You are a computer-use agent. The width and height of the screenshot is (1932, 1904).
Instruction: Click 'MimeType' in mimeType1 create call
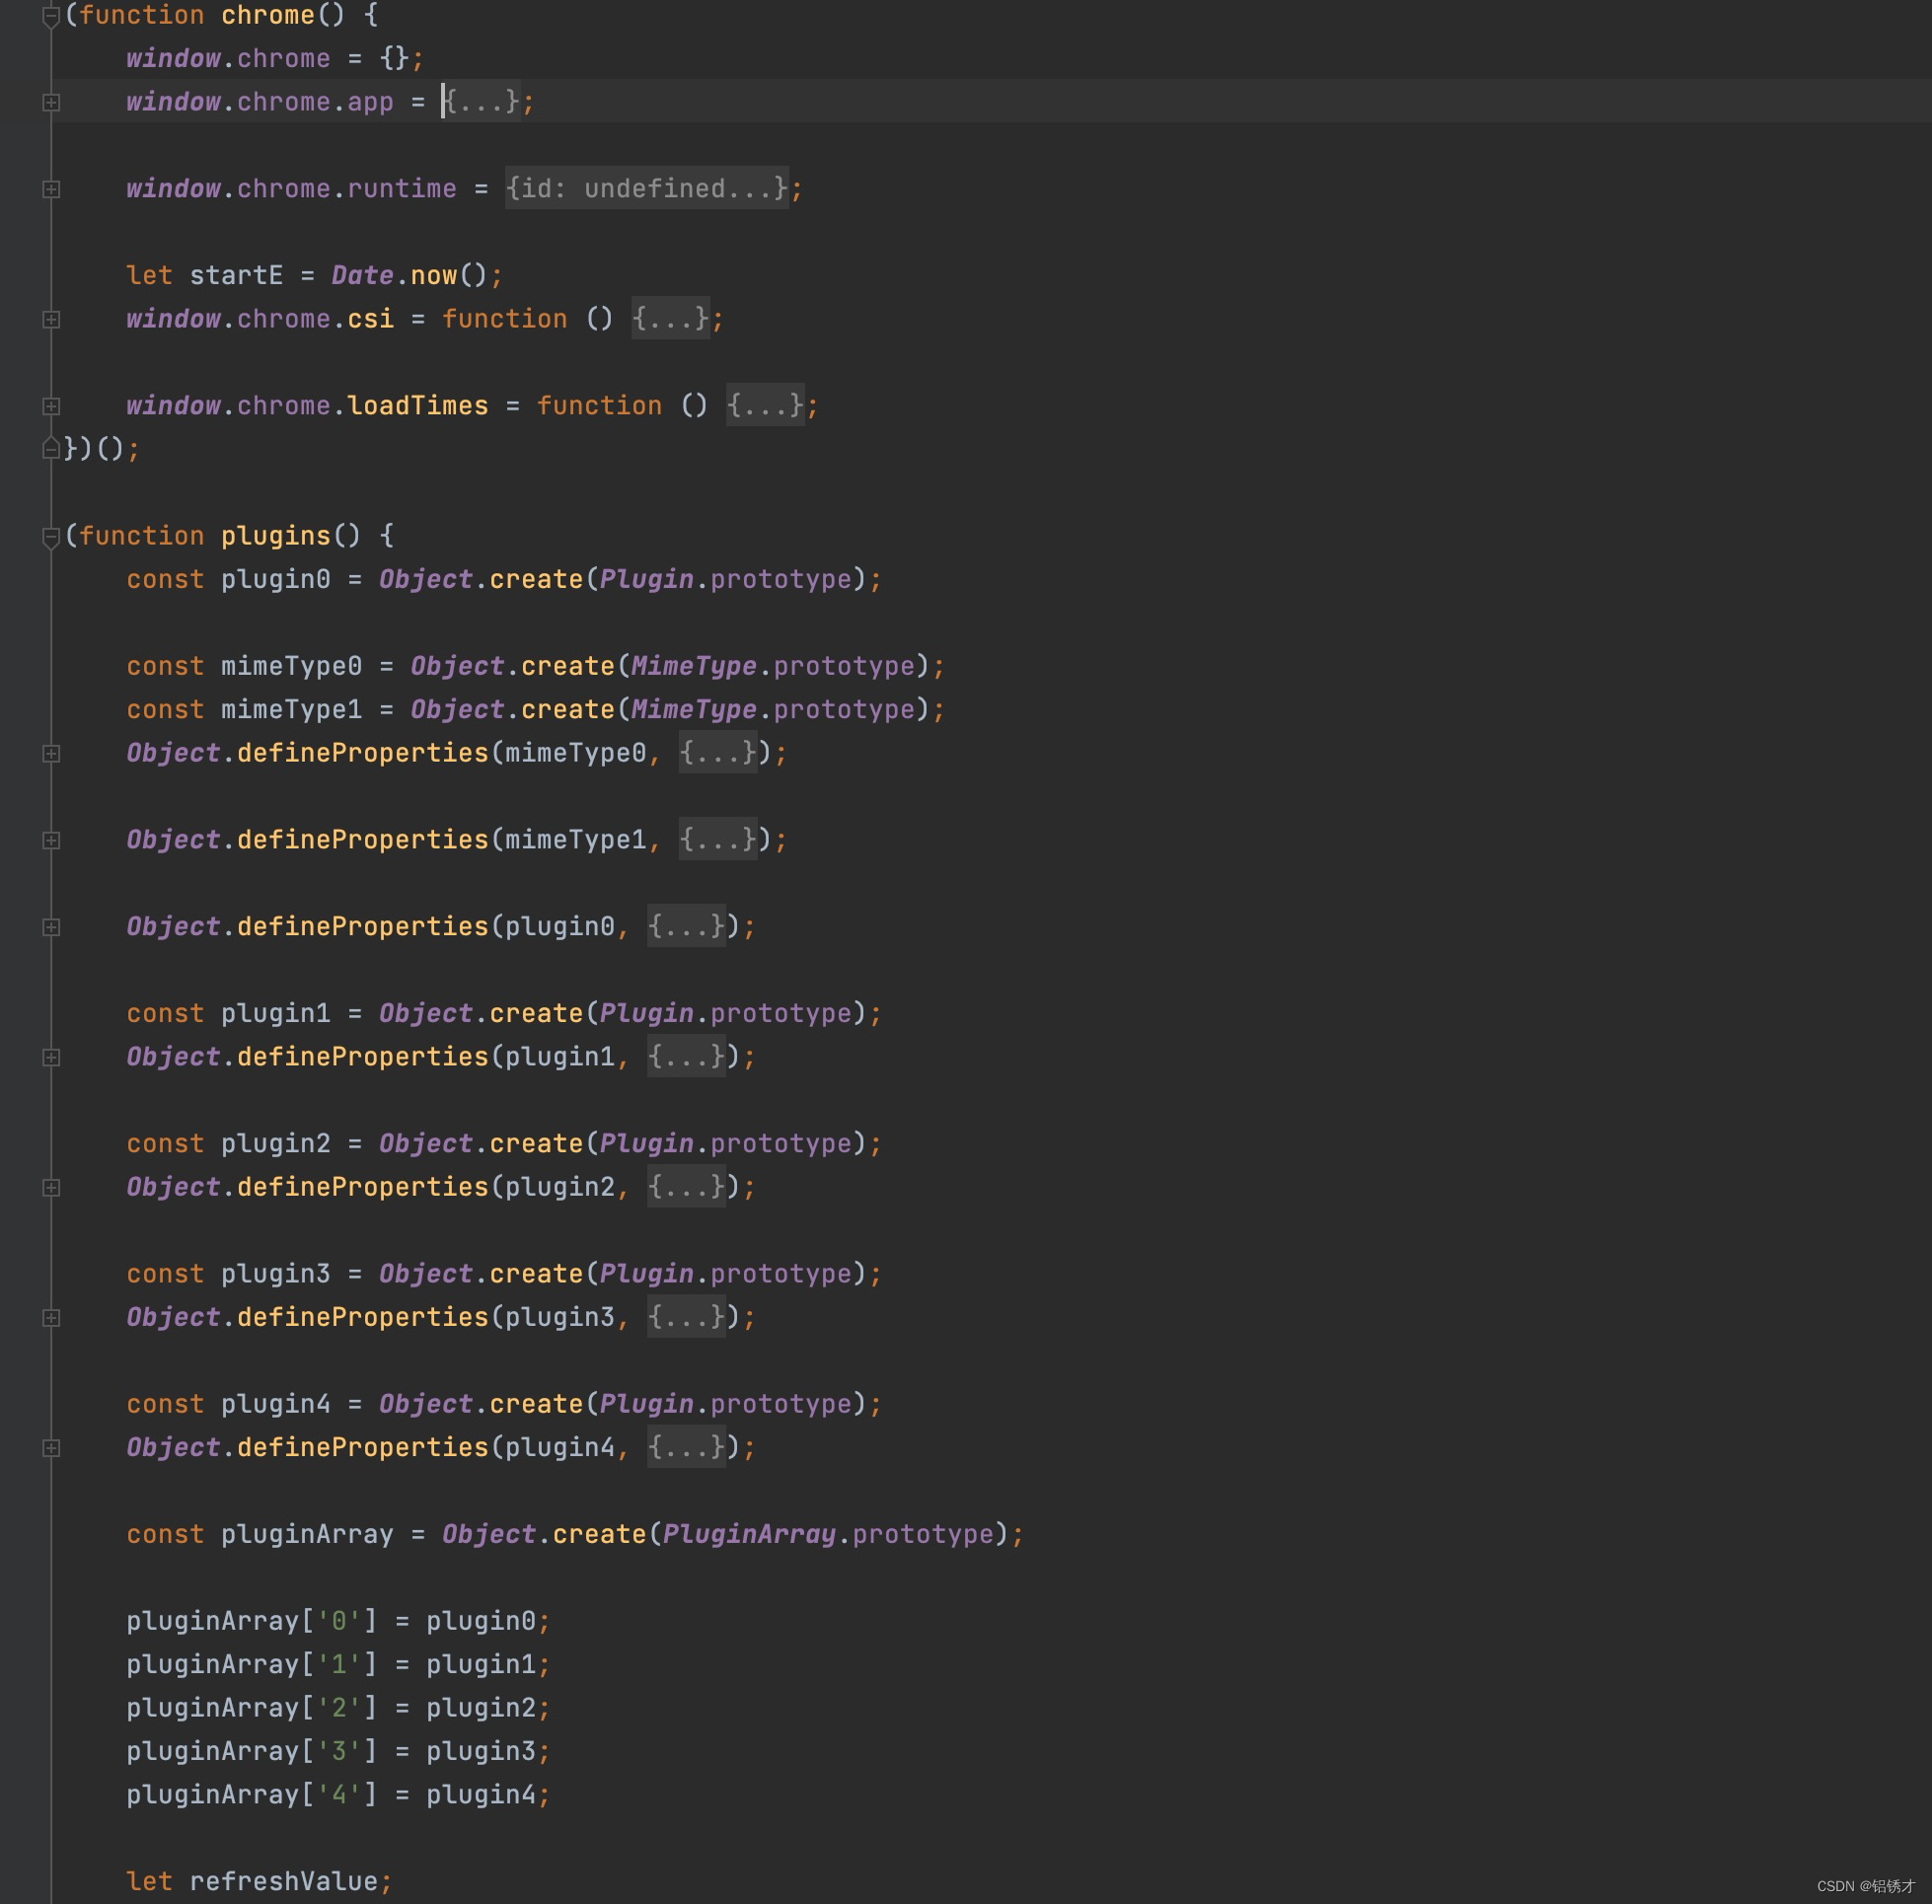coord(694,710)
